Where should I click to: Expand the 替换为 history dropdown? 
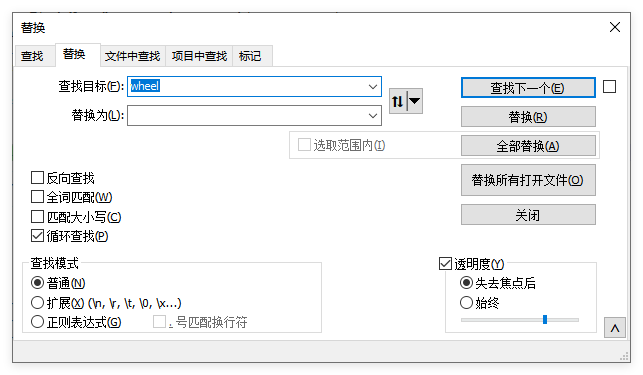pyautogui.click(x=373, y=116)
